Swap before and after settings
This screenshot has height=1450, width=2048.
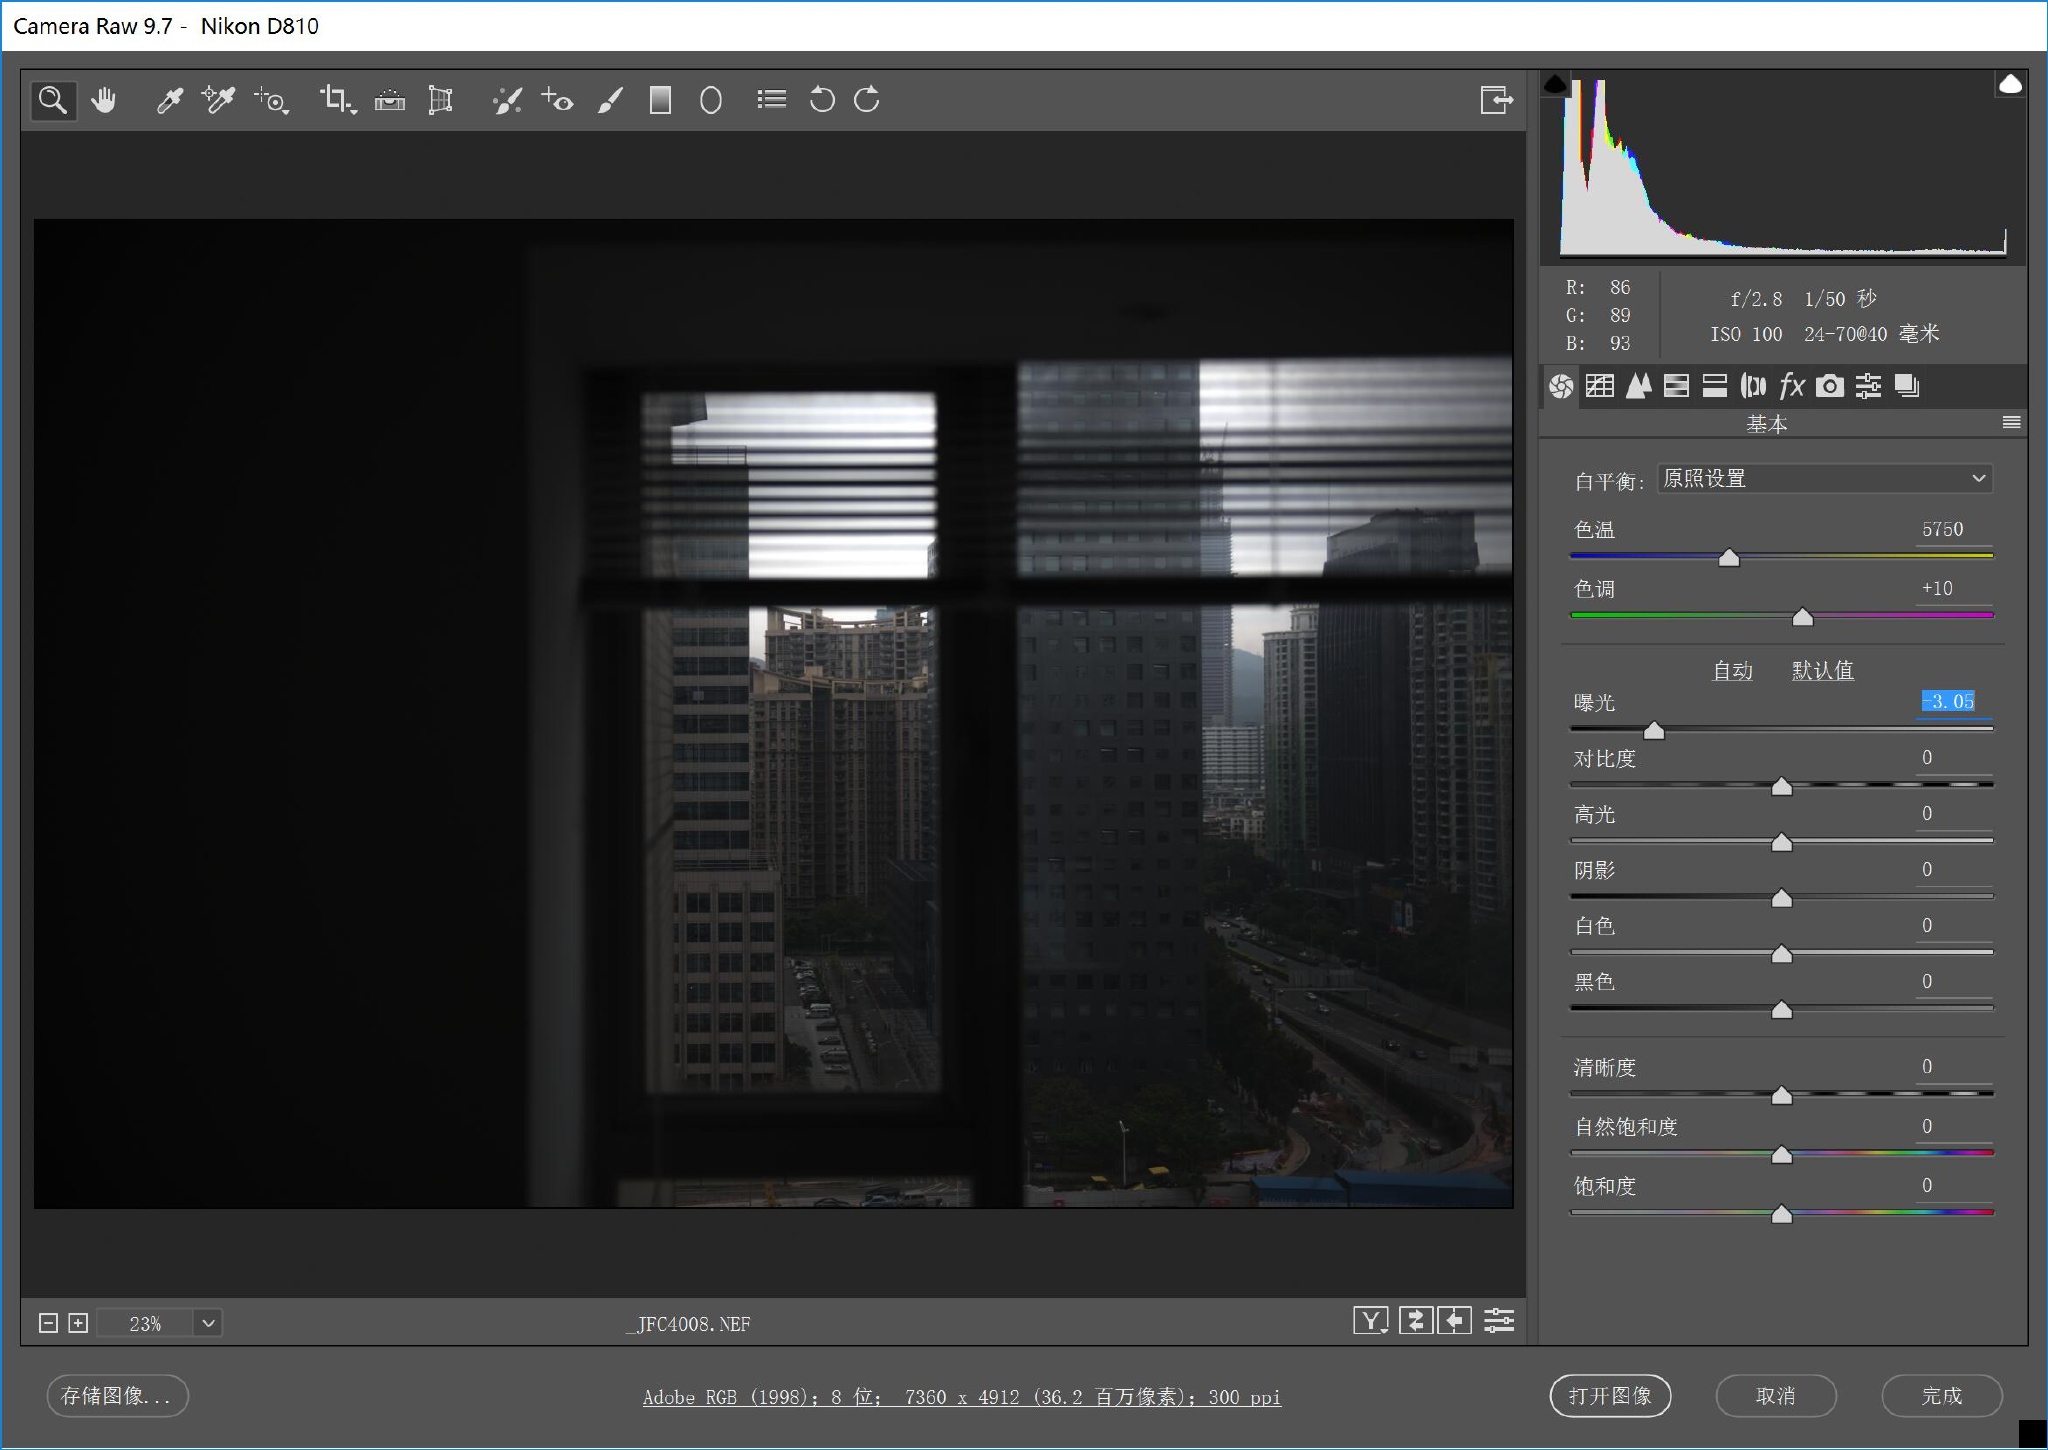1415,1321
